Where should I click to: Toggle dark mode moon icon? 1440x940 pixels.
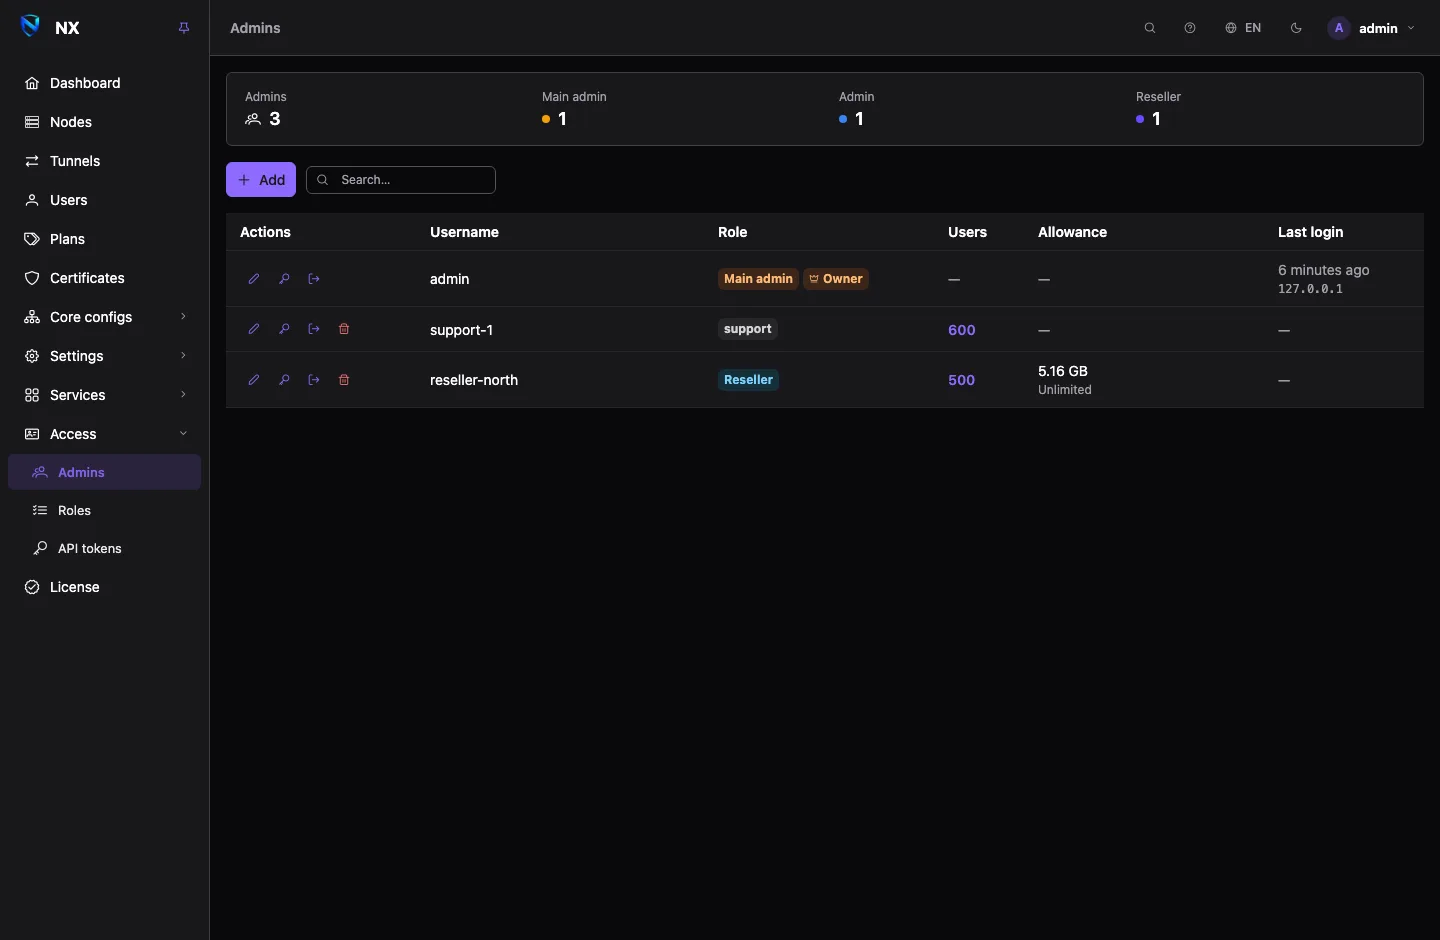click(1297, 28)
